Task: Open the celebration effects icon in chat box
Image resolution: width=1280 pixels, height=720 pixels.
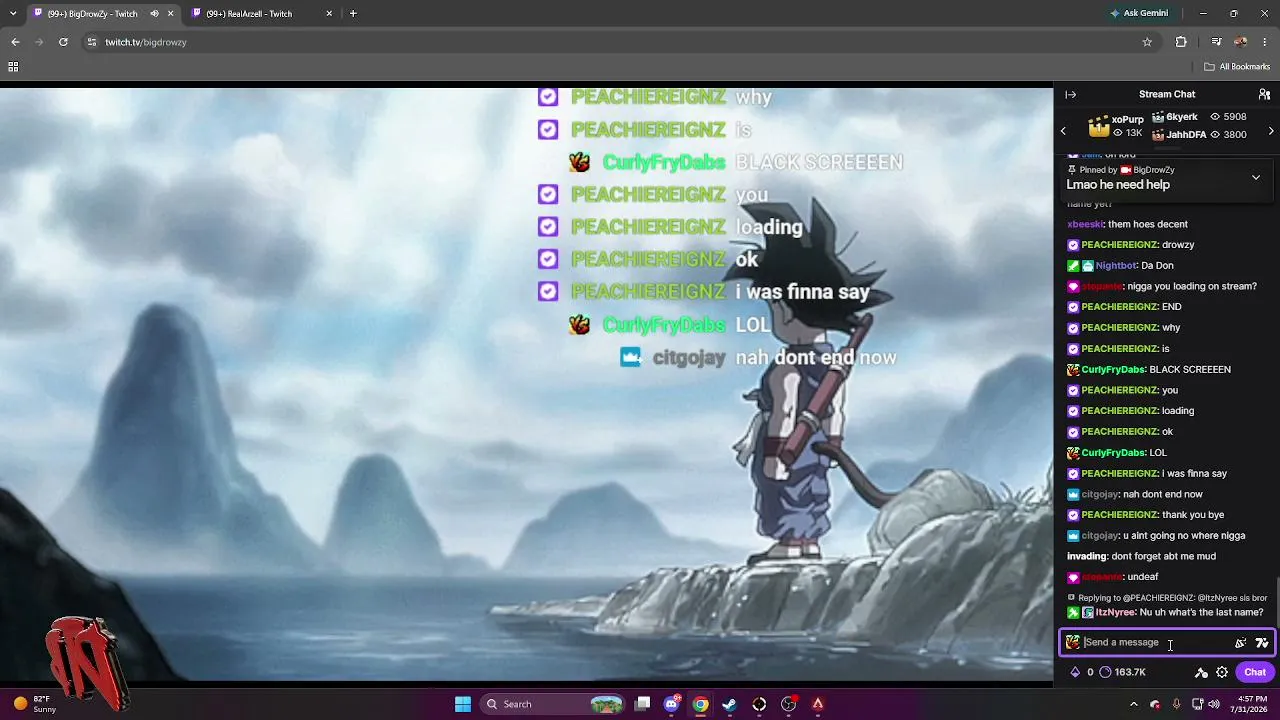Action: coord(1241,643)
